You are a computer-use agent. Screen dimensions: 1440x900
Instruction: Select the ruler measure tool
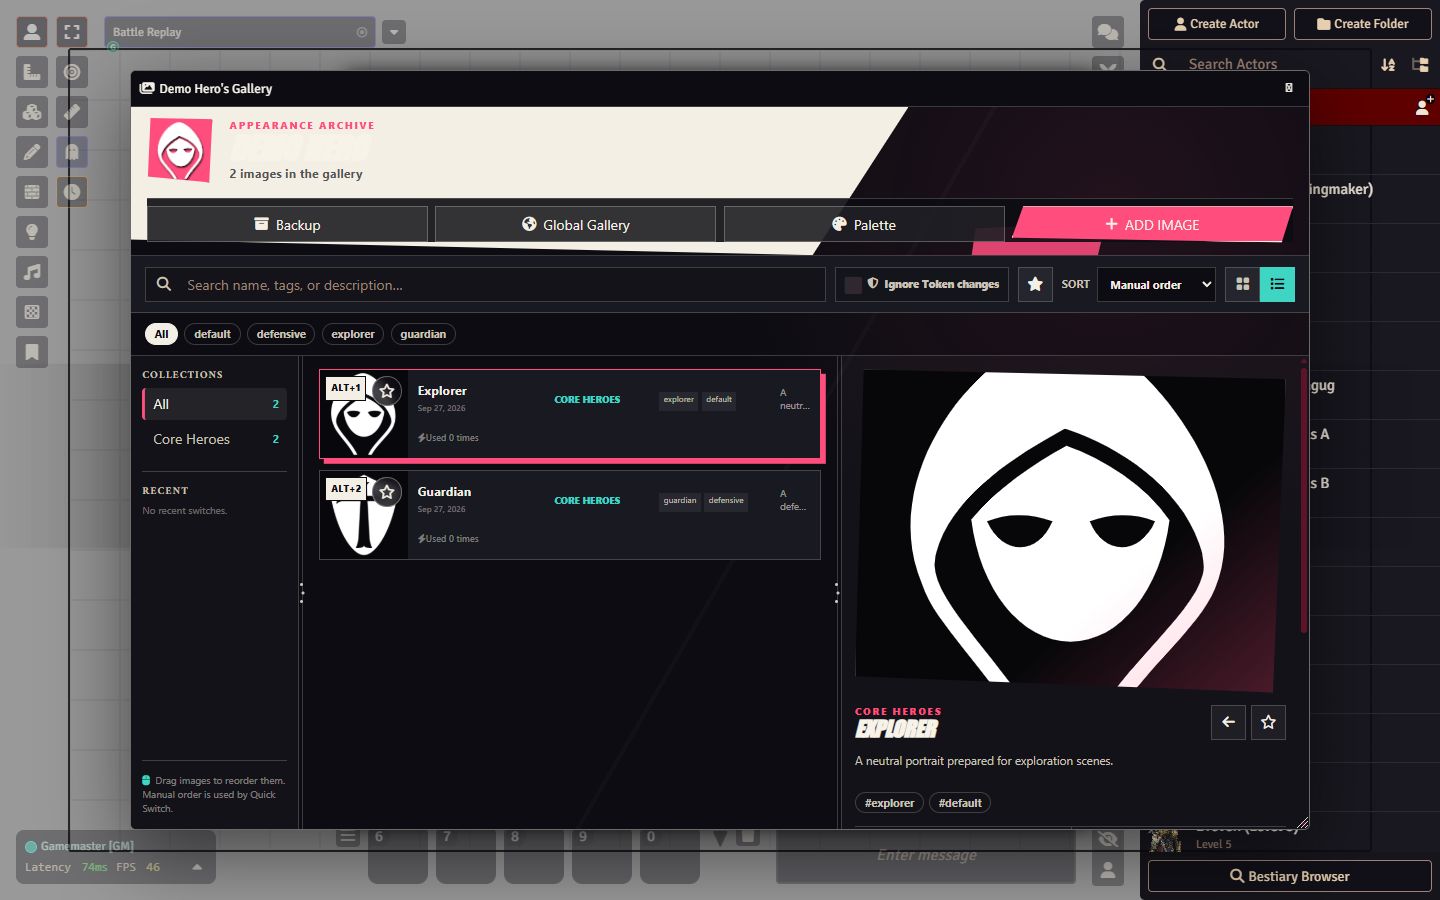click(x=72, y=112)
